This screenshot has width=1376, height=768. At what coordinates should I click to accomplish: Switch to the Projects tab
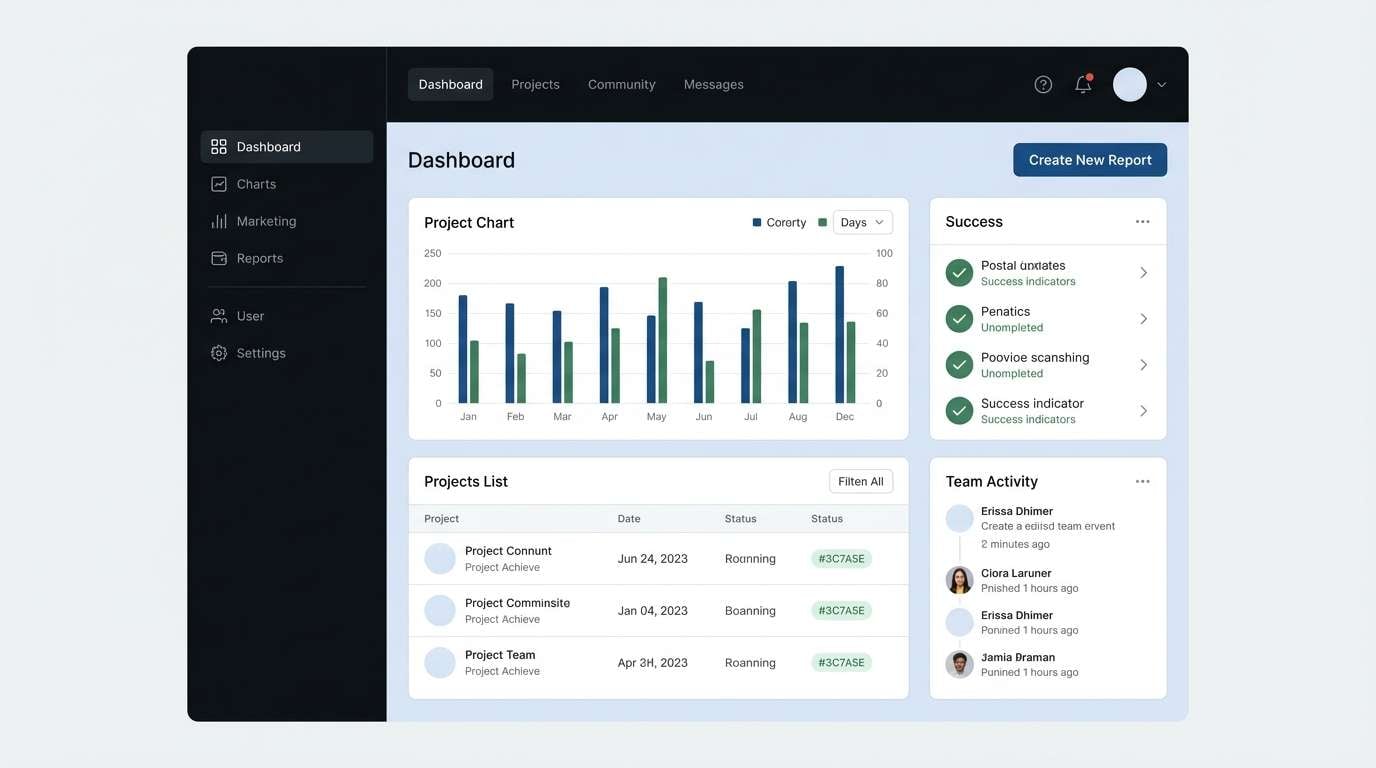536,82
